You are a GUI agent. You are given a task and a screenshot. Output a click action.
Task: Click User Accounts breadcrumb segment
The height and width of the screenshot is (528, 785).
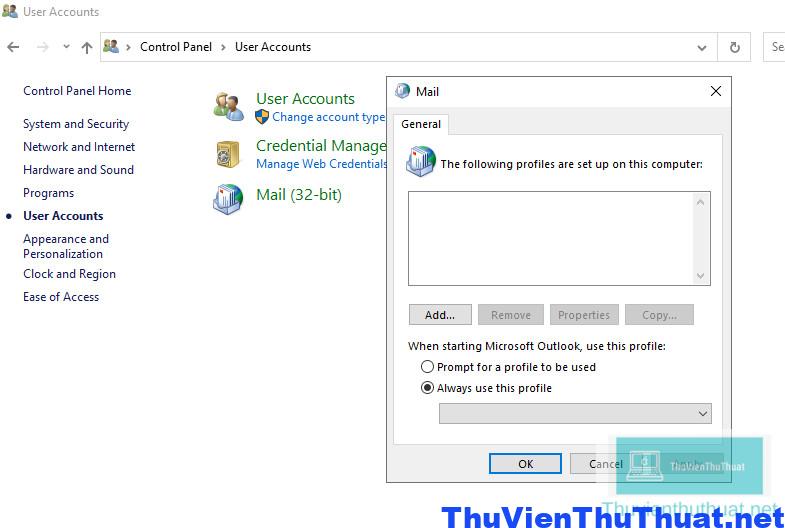click(273, 47)
